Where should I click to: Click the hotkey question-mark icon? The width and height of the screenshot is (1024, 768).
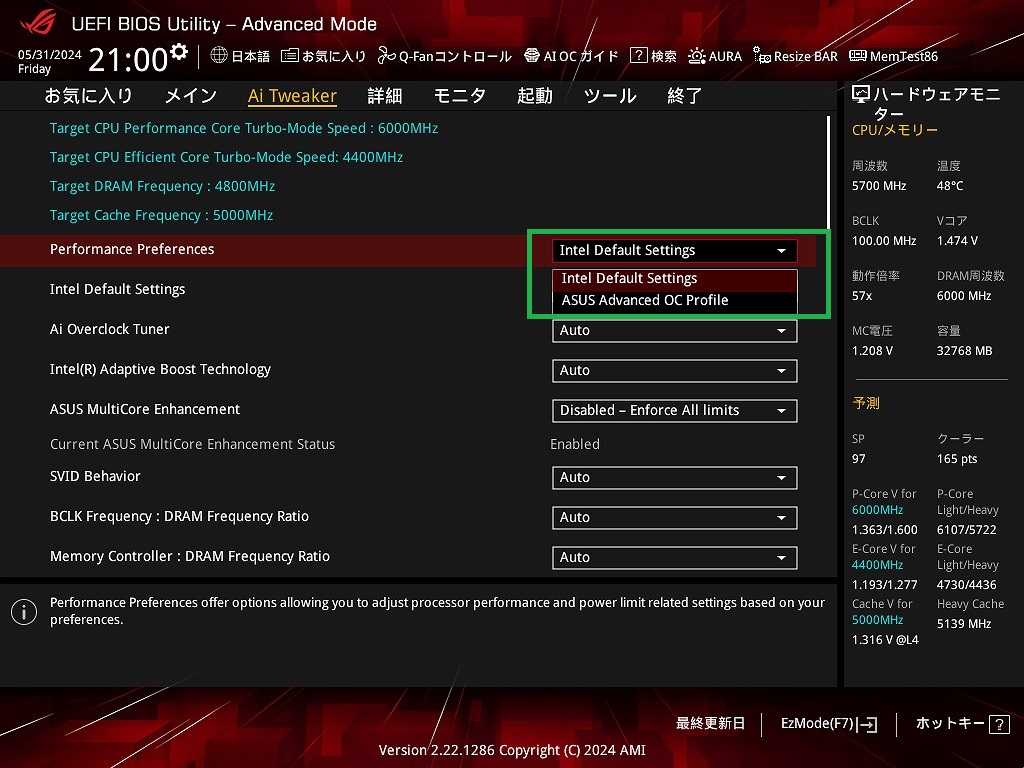[999, 724]
